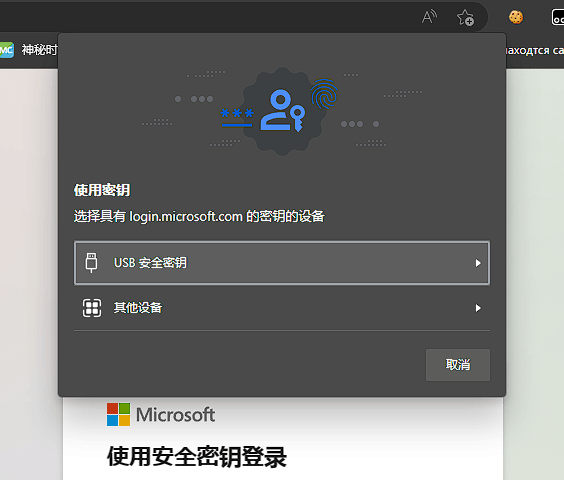Expand the 其他设备 arrow

coord(478,308)
